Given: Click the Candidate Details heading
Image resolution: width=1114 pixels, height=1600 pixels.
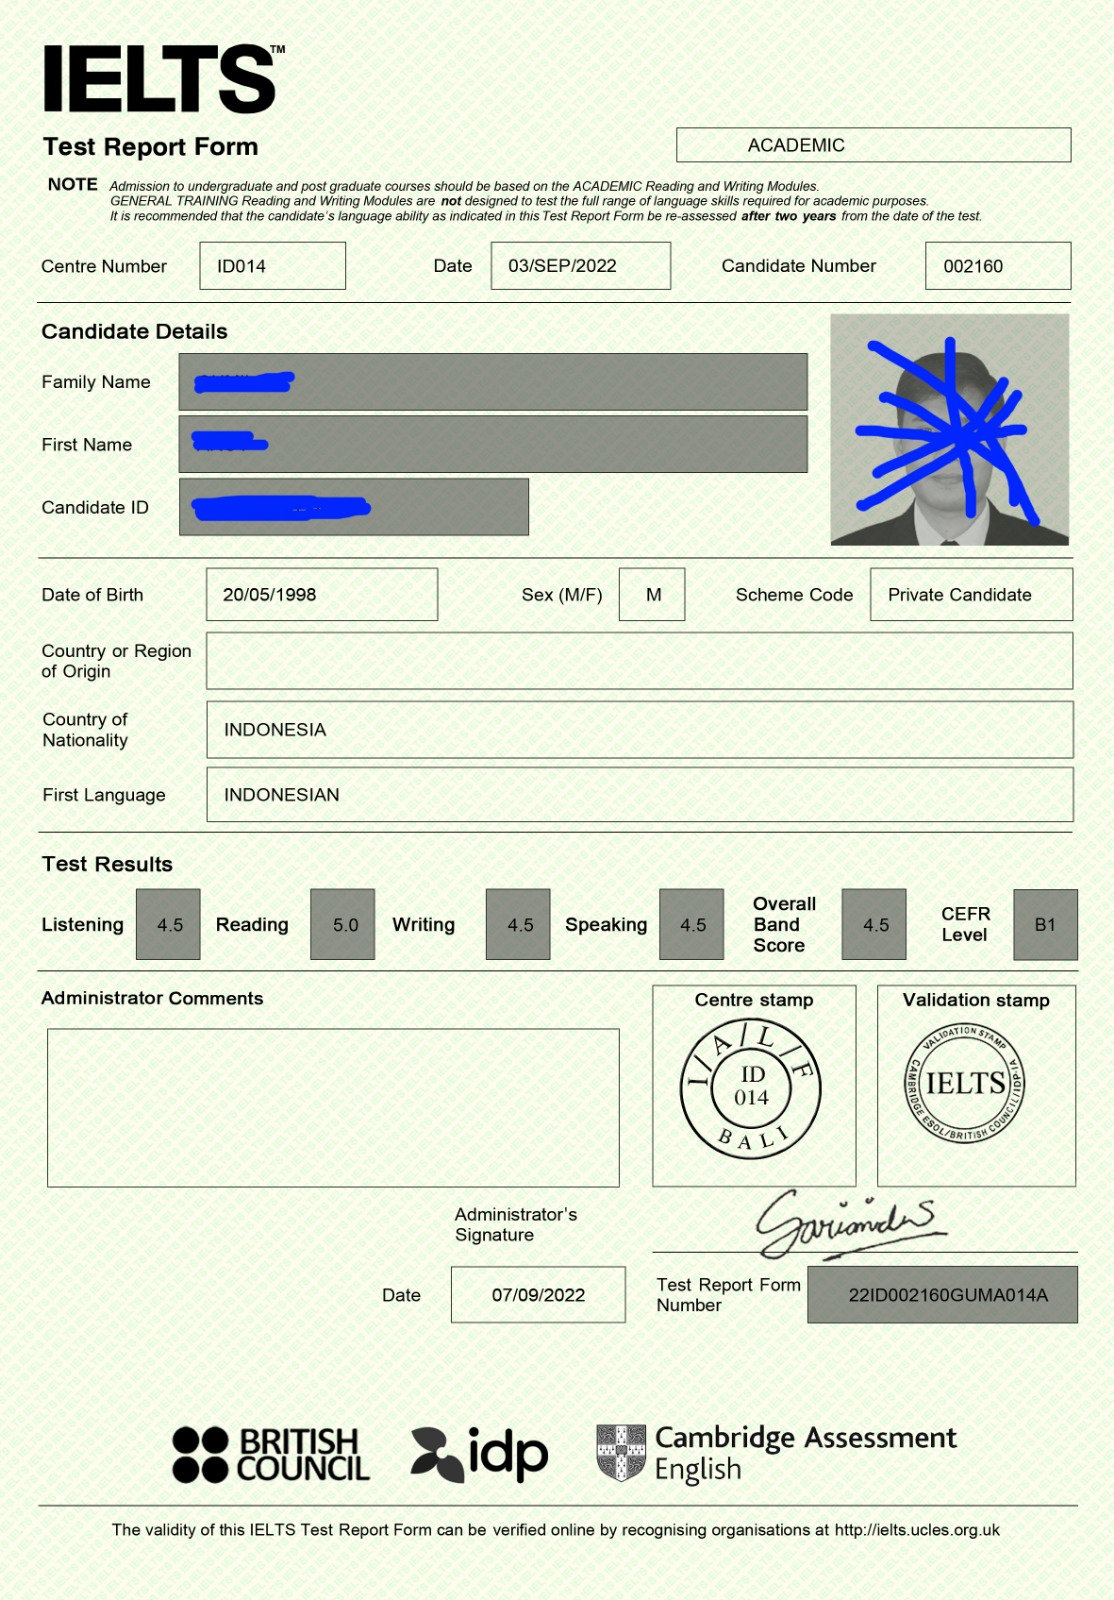Looking at the screenshot, I should [x=135, y=331].
